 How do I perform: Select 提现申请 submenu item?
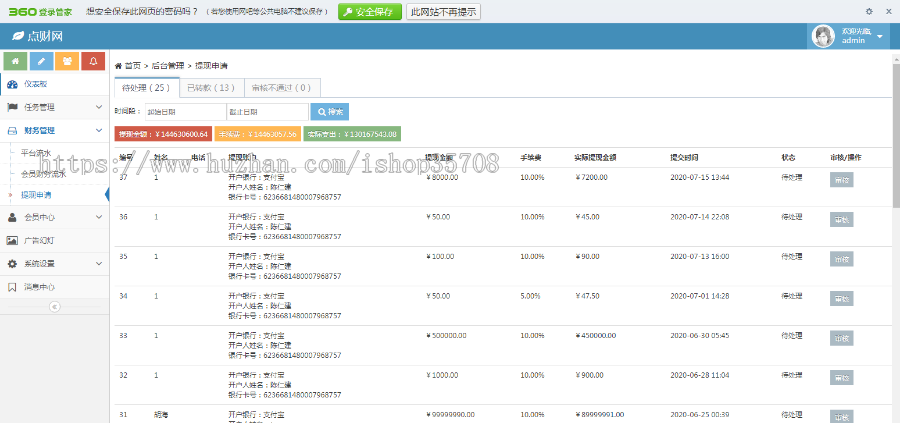coord(36,195)
